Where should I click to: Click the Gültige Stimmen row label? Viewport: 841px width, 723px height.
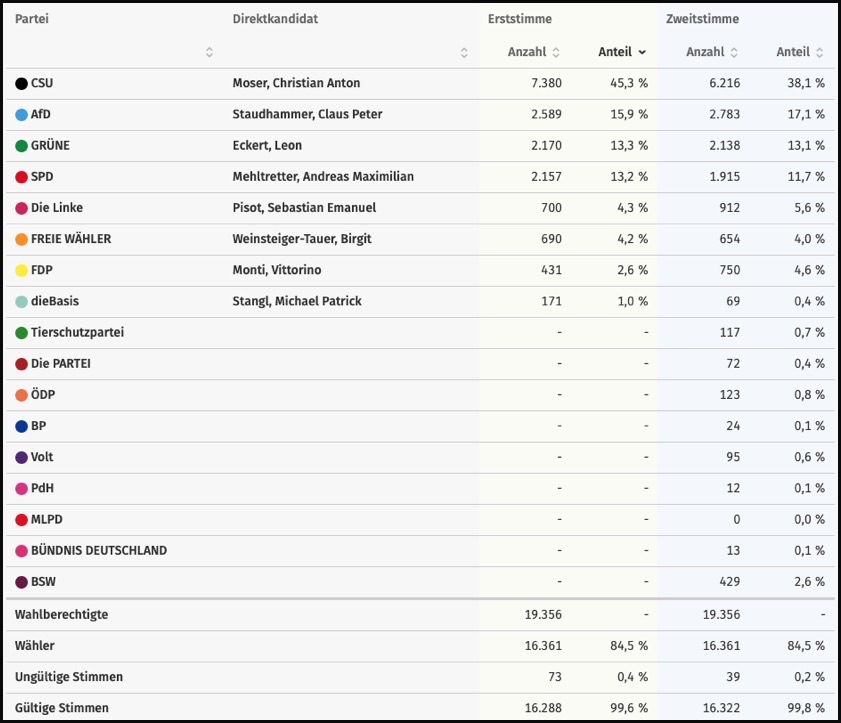(x=61, y=708)
